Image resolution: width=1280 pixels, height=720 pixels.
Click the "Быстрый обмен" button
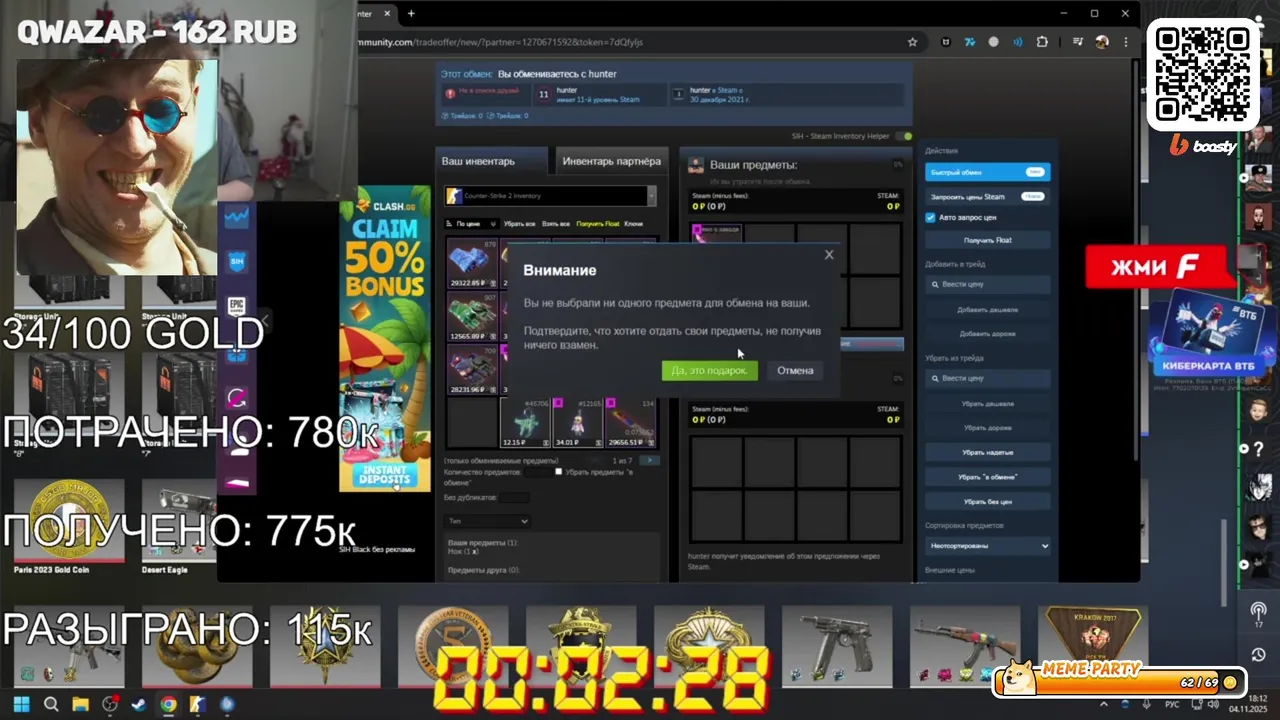(x=987, y=172)
